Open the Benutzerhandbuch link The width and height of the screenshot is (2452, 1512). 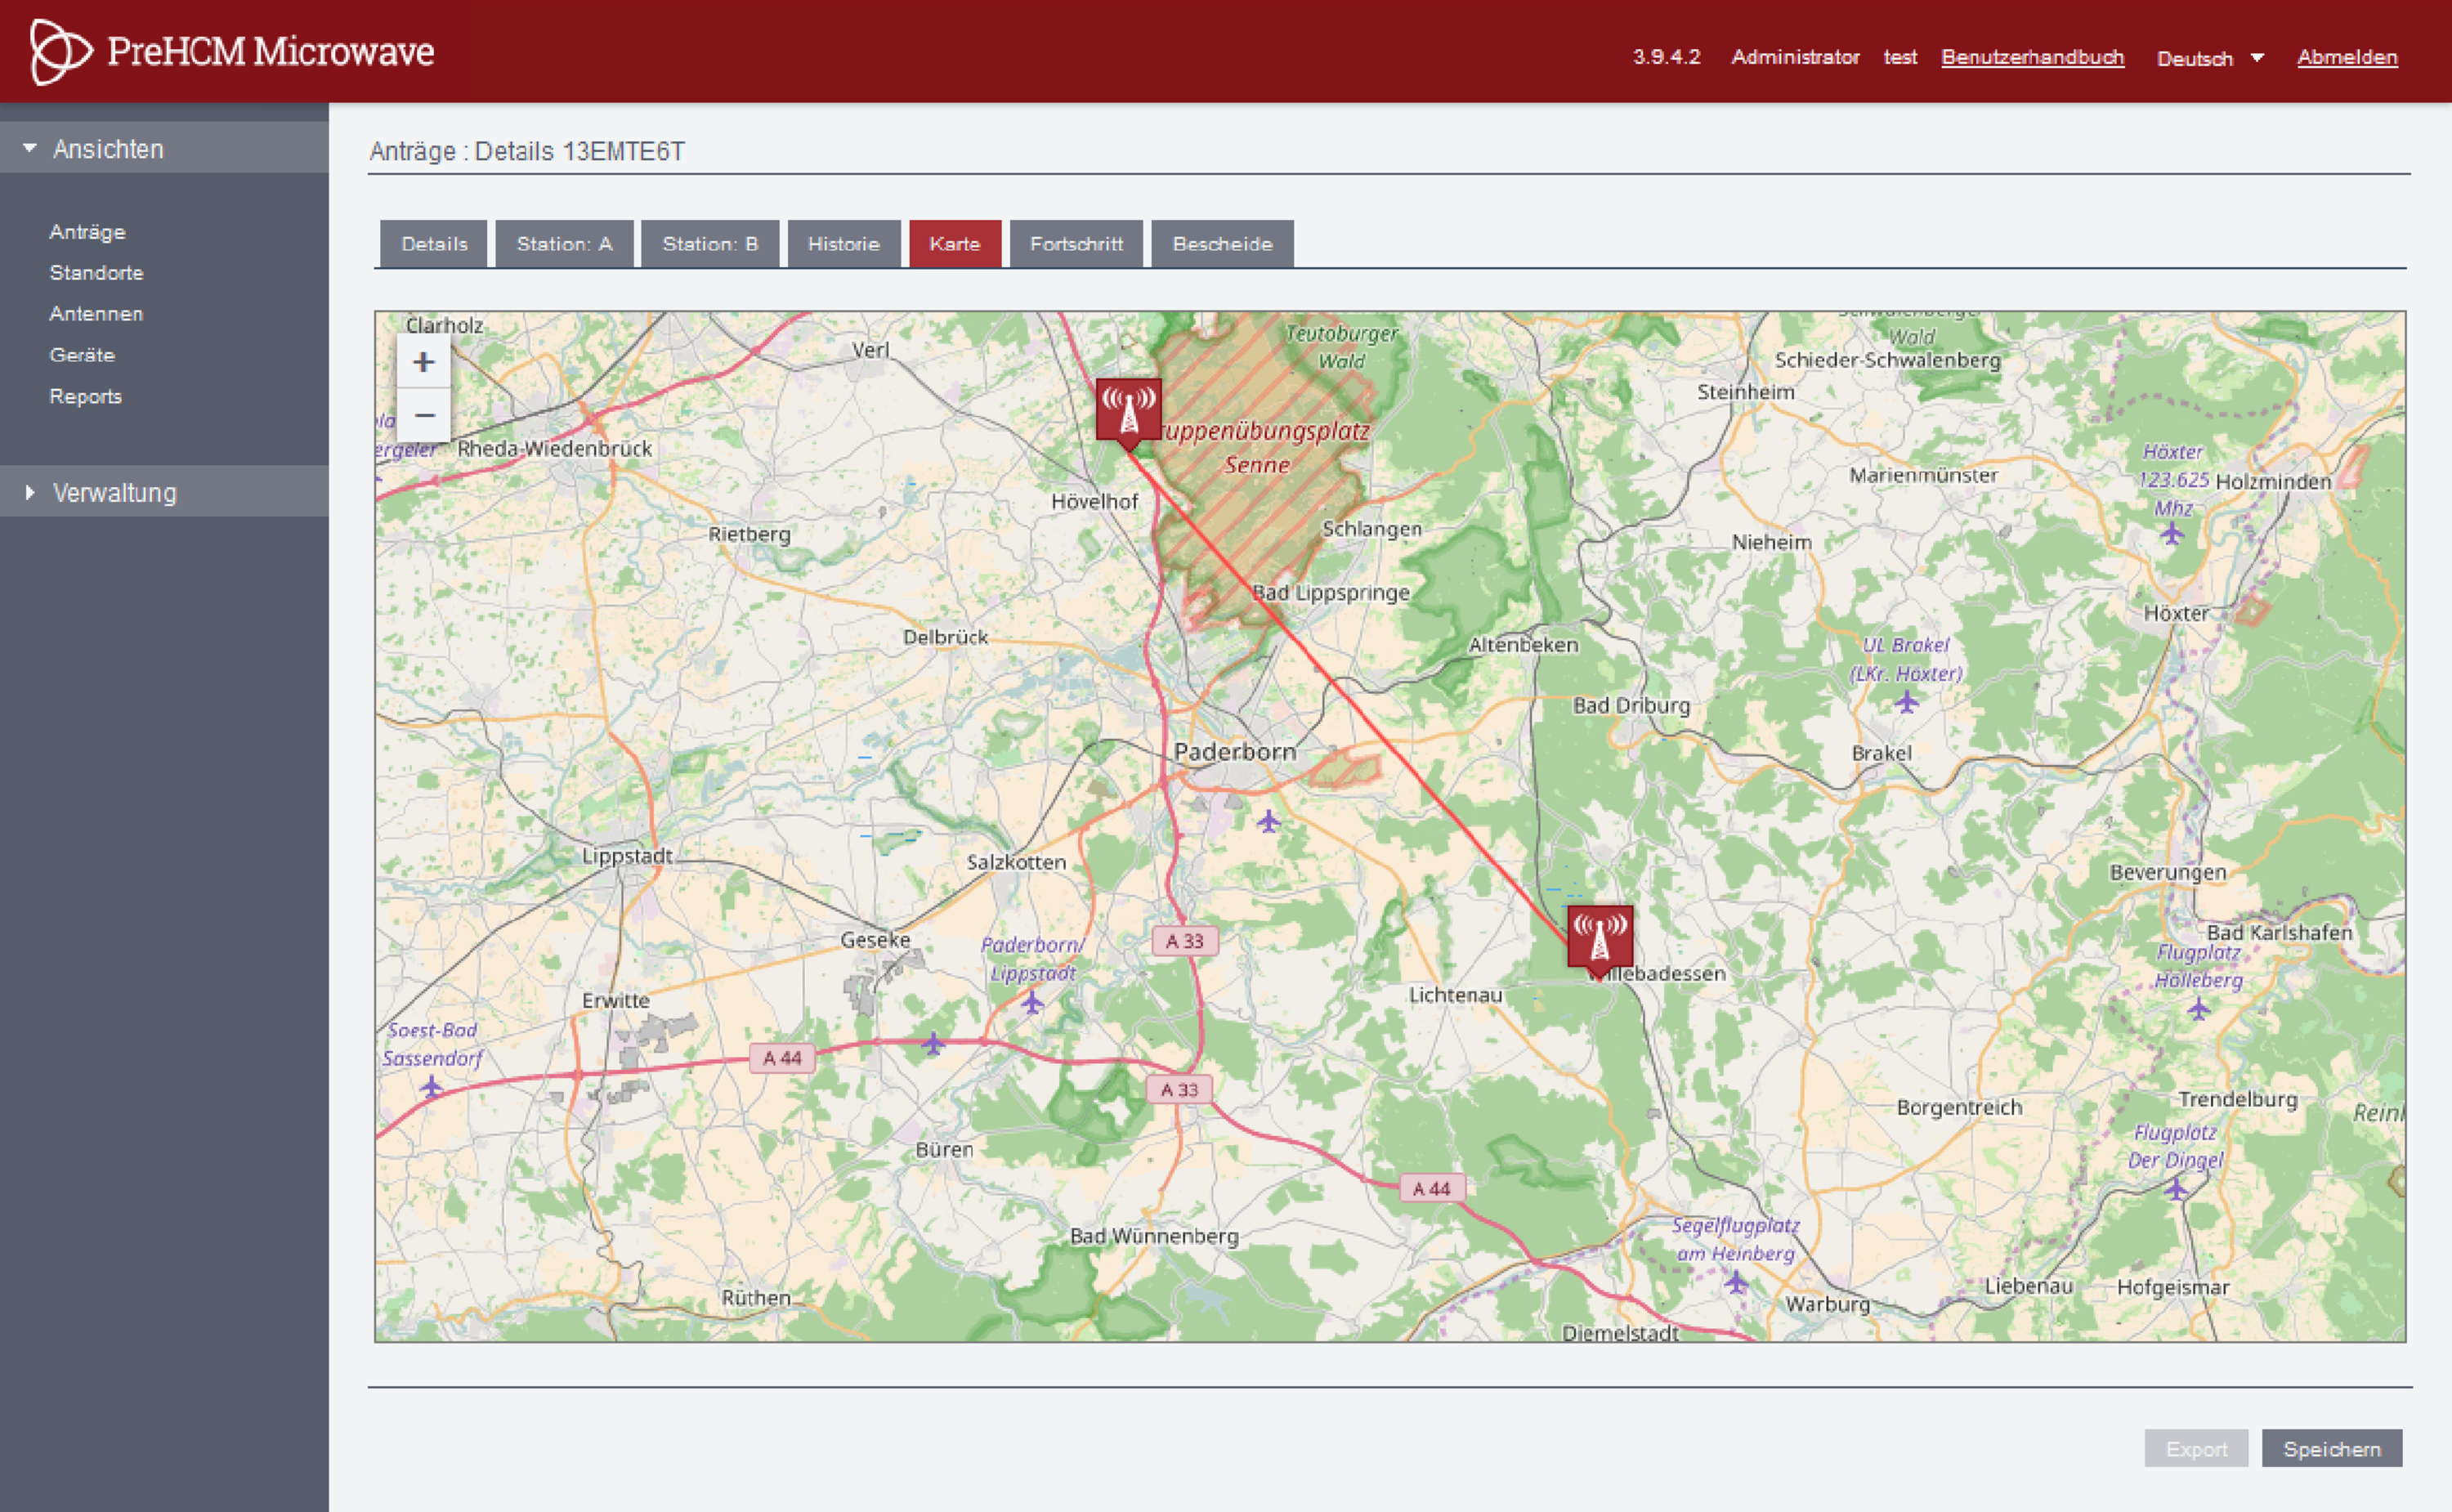(2032, 57)
